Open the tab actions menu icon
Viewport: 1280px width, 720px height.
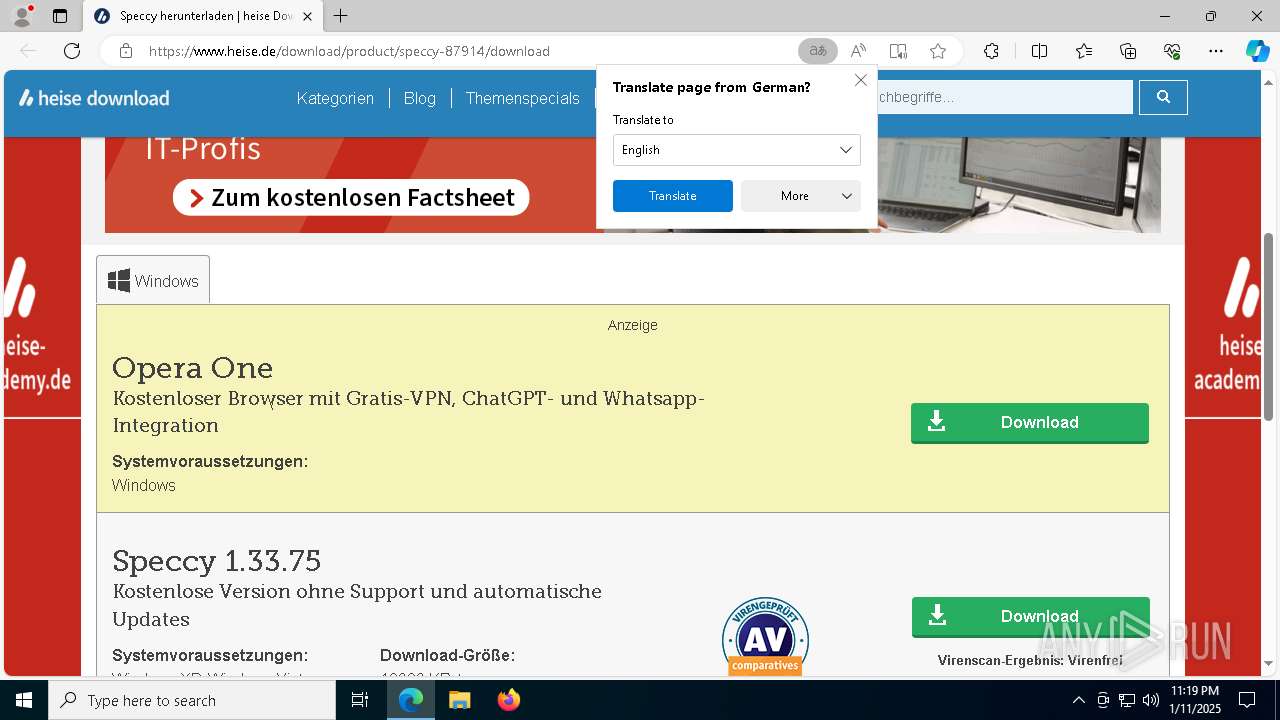pos(60,16)
